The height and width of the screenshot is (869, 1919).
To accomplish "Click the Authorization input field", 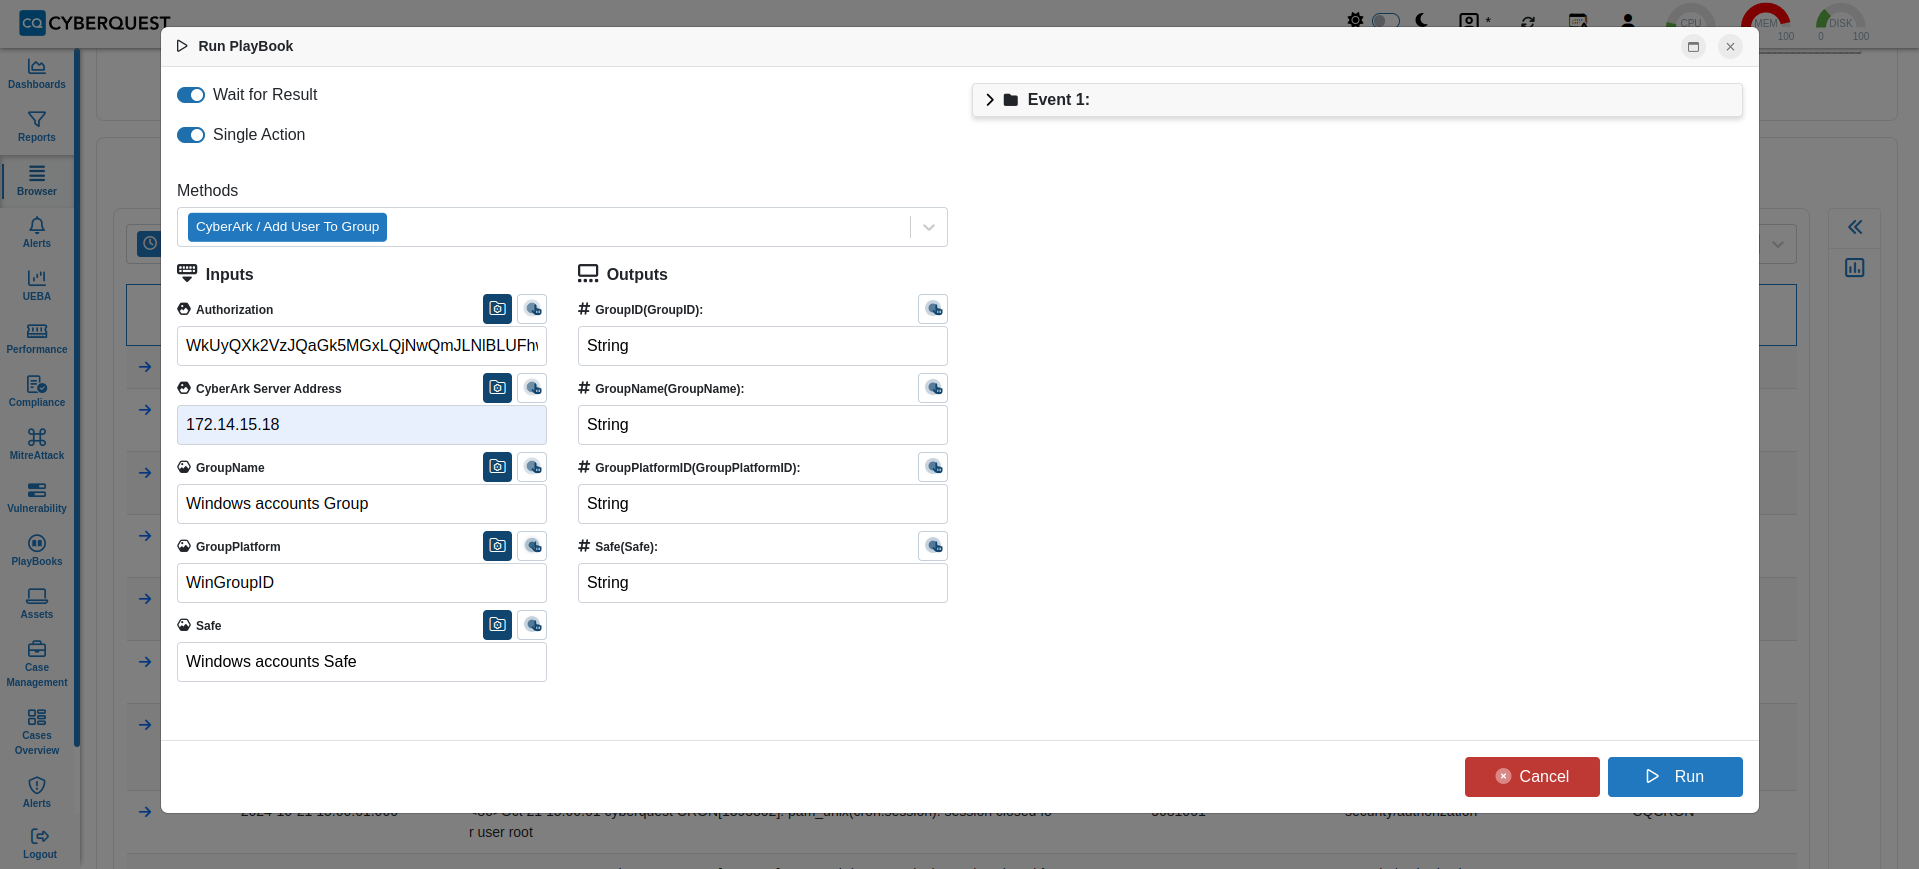I will [362, 346].
